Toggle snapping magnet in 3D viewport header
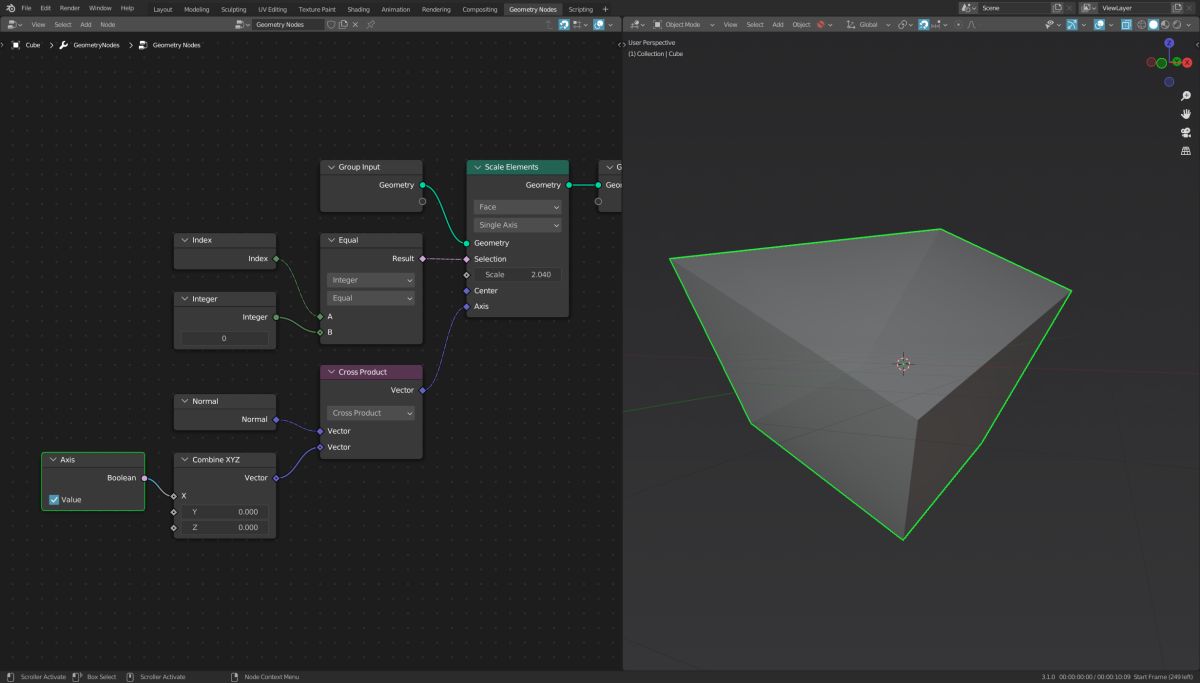The height and width of the screenshot is (683, 1200). [923, 24]
